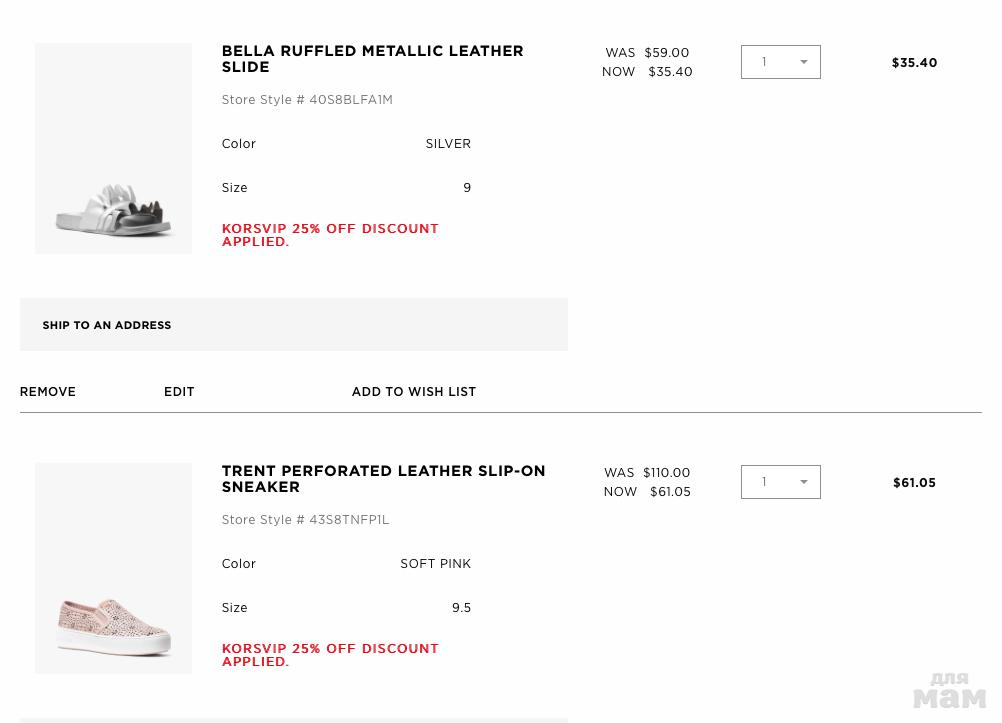This screenshot has height=723, width=1002.
Task: Click the KORSVIP discount notice under Trent sneaker
Action: (x=330, y=655)
